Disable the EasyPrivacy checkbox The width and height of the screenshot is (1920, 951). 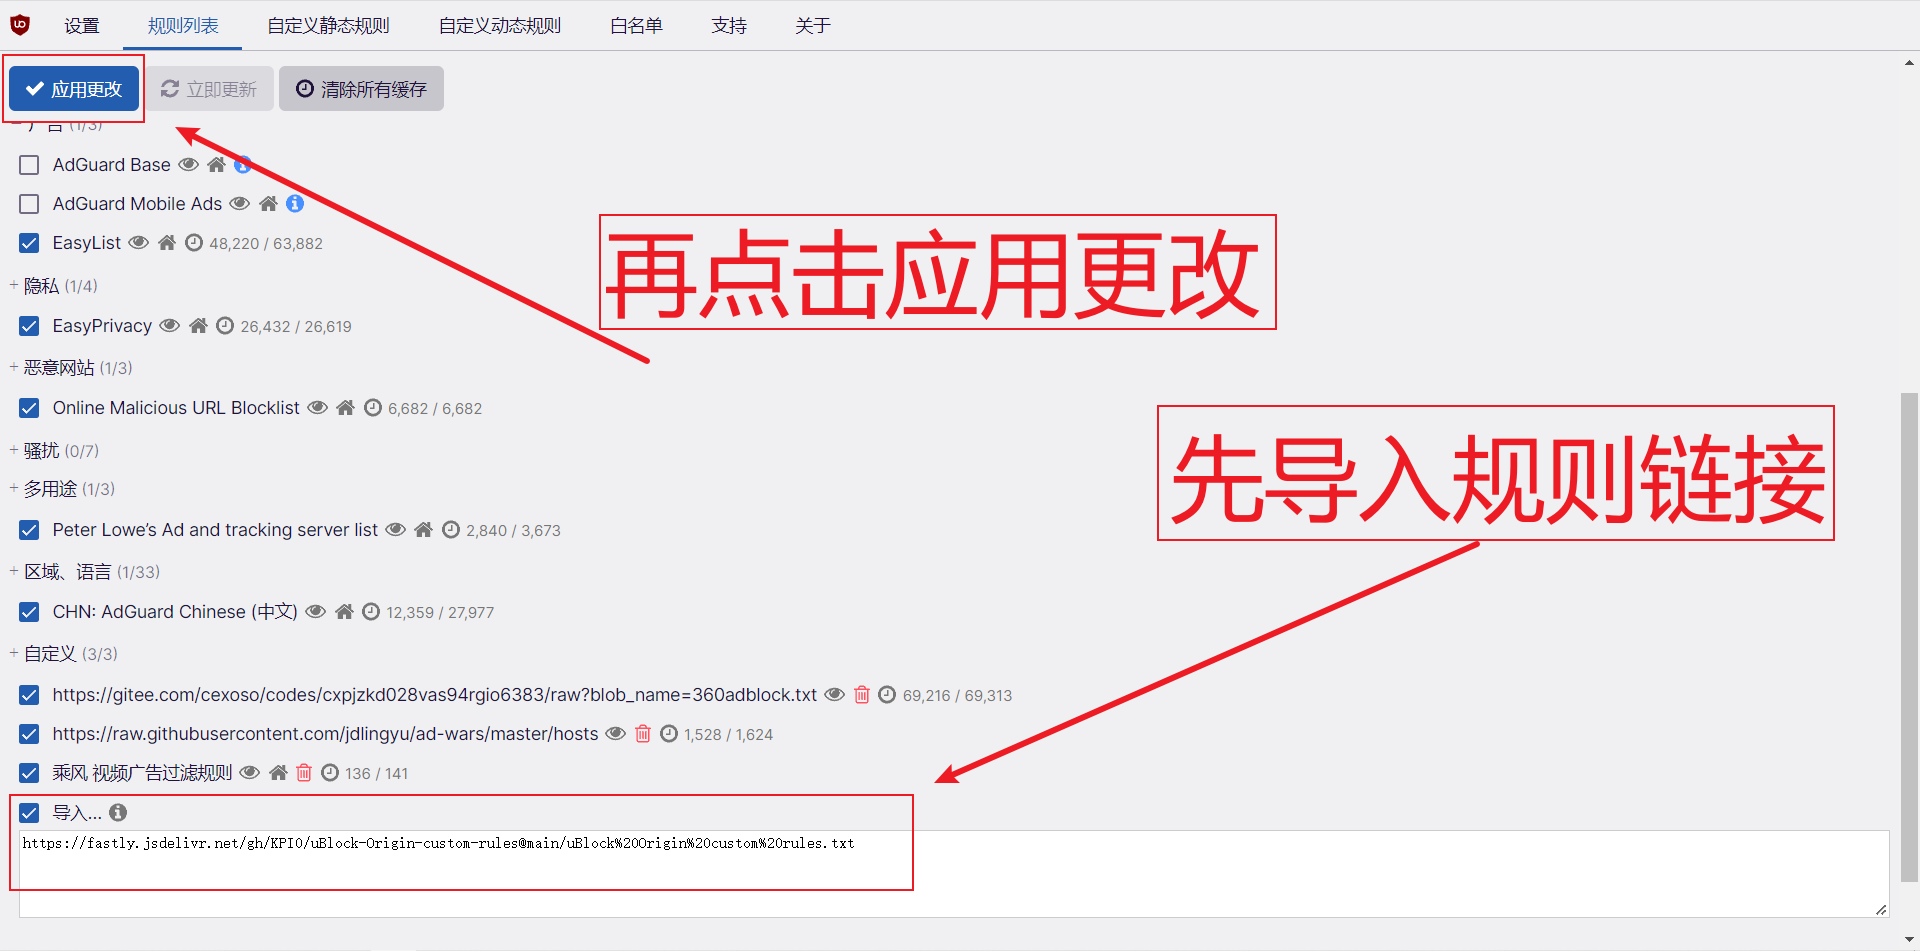click(x=29, y=326)
